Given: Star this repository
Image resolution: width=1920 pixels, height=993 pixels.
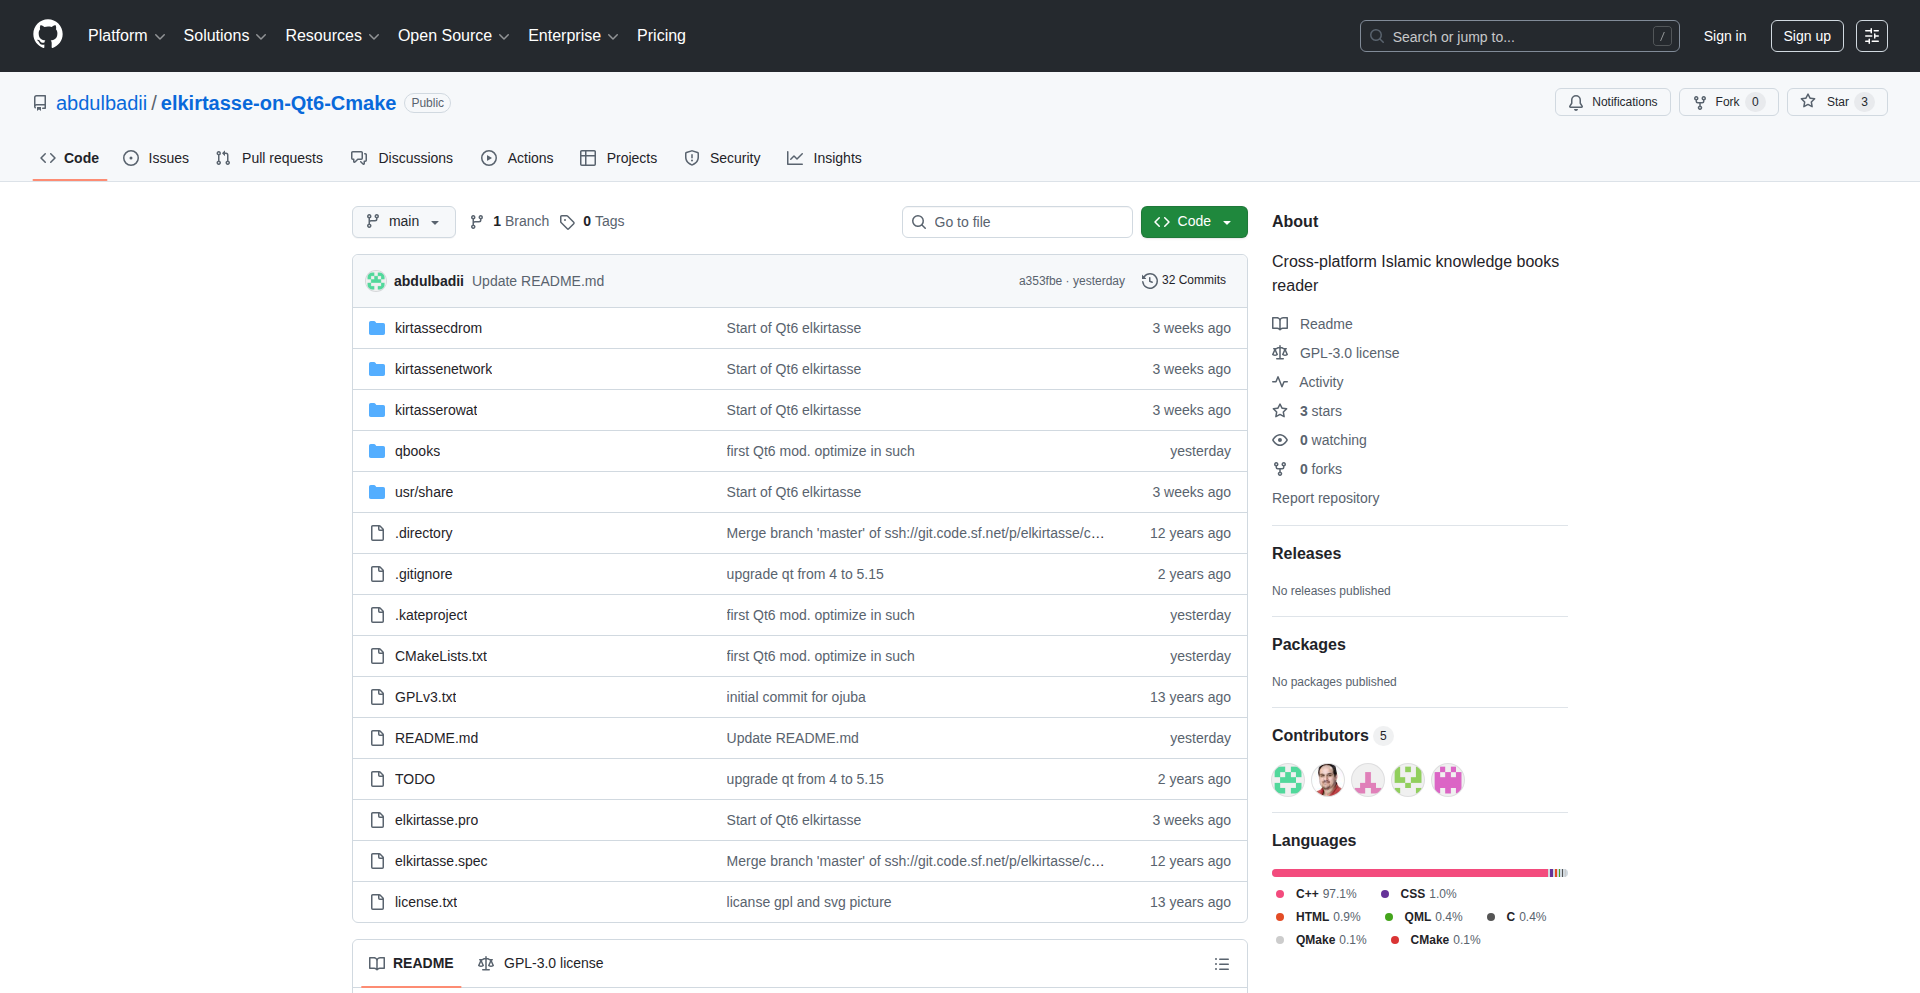Looking at the screenshot, I should (x=1837, y=102).
